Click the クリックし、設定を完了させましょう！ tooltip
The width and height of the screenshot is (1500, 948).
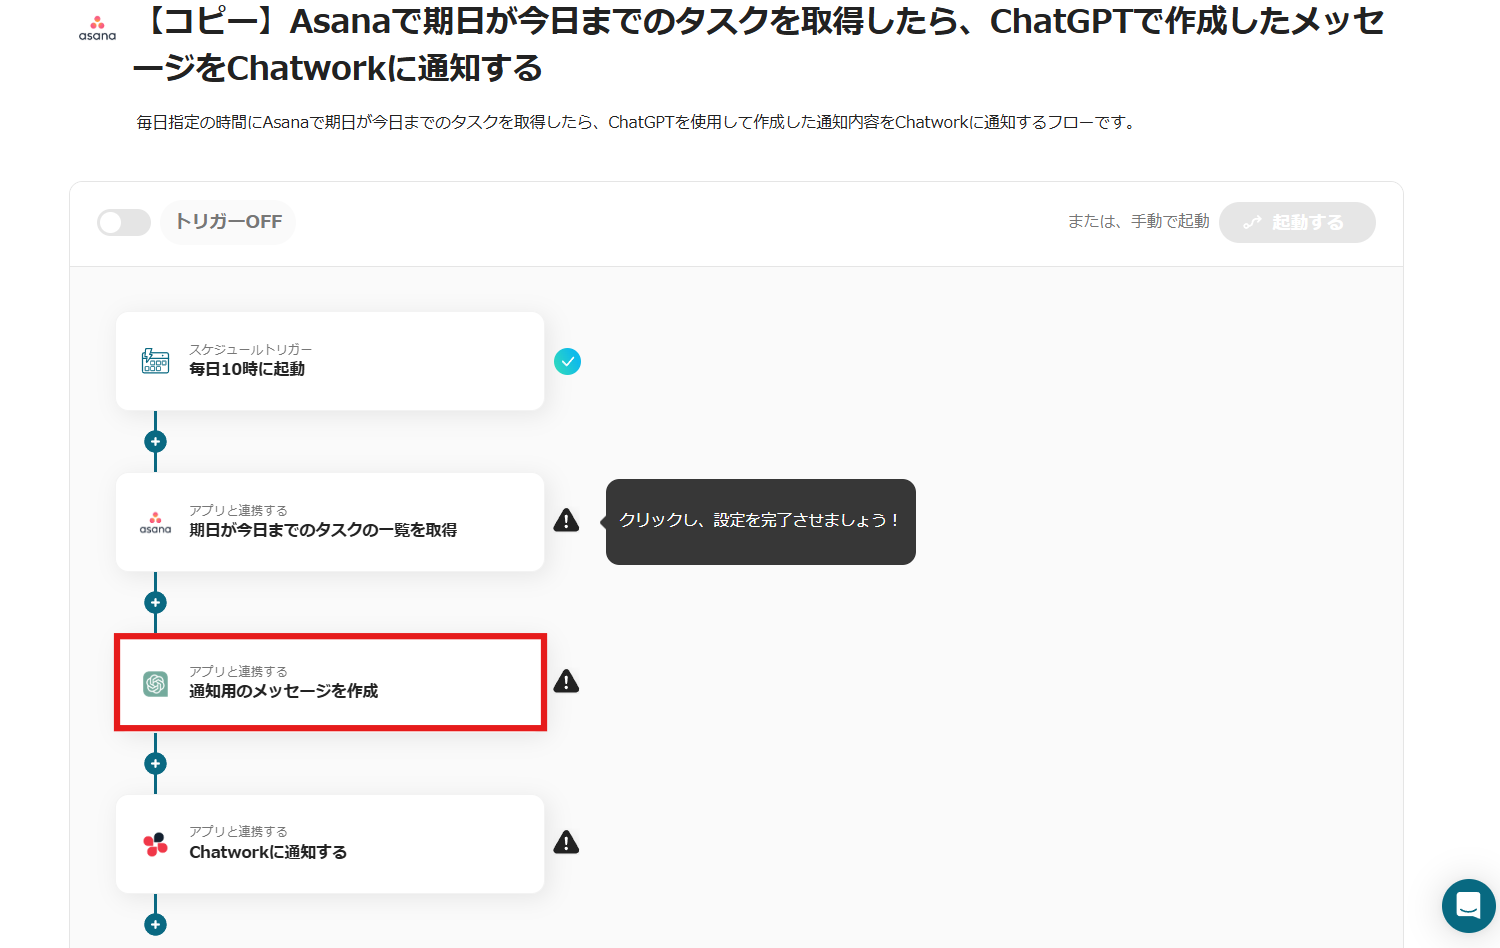pos(761,521)
